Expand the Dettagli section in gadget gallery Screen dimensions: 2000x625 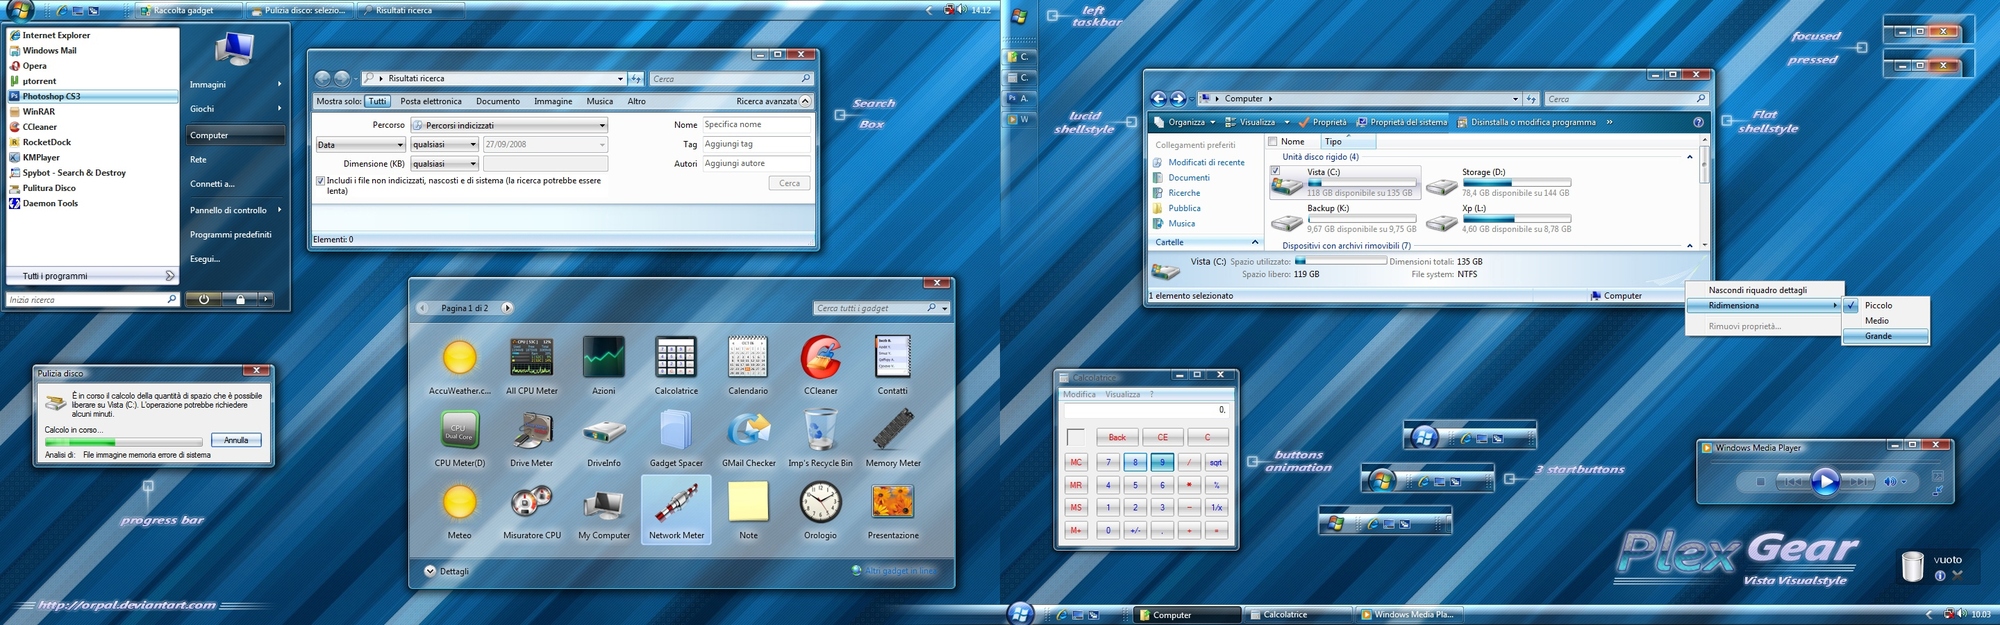pyautogui.click(x=430, y=571)
